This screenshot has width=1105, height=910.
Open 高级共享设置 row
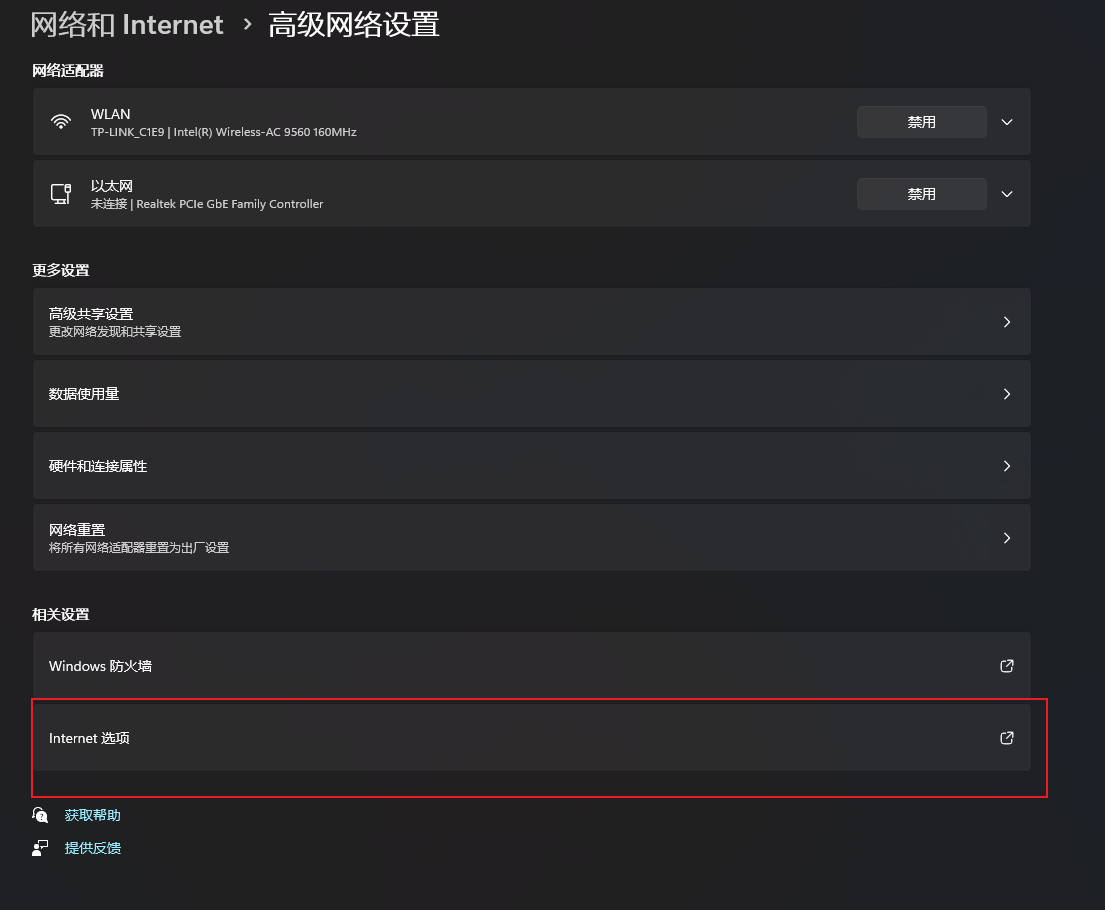pos(531,321)
